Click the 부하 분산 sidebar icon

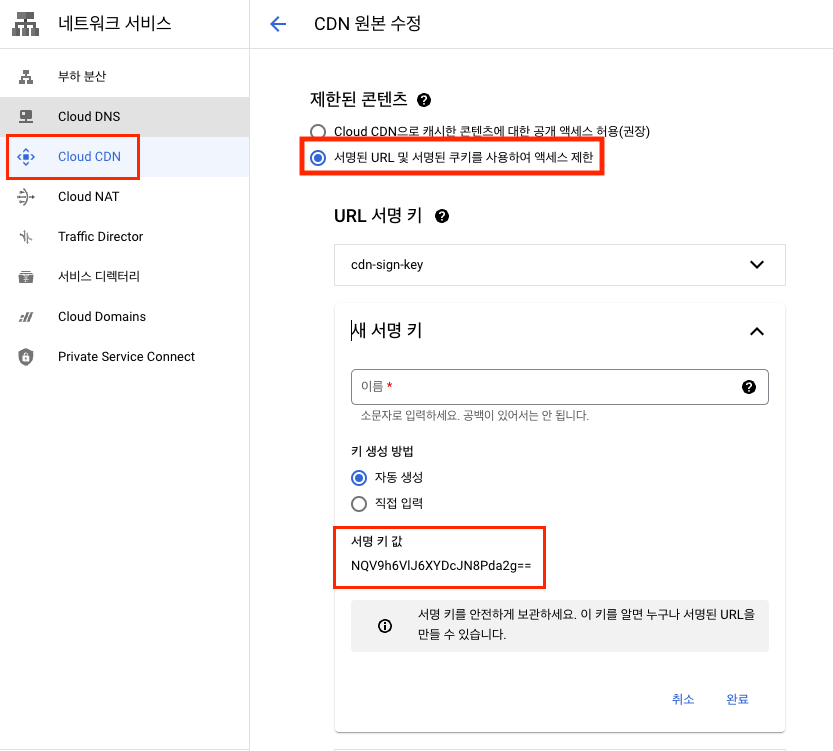(x=26, y=76)
